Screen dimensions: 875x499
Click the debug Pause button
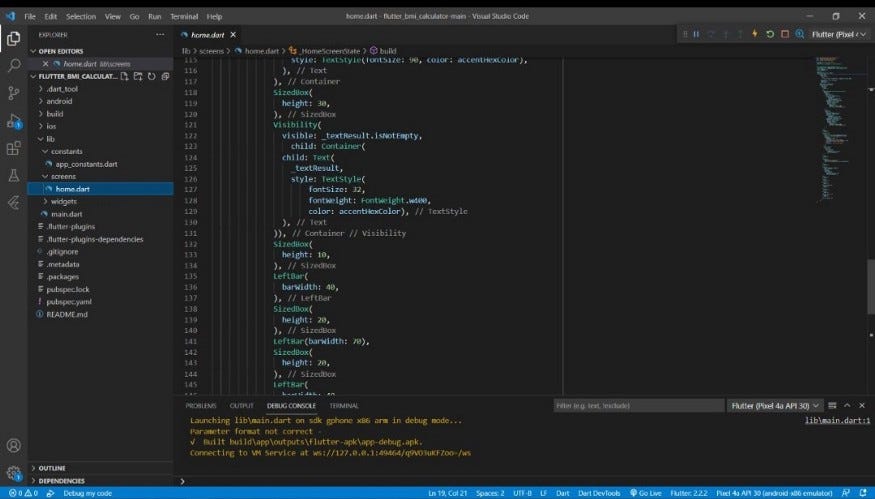tap(696, 34)
